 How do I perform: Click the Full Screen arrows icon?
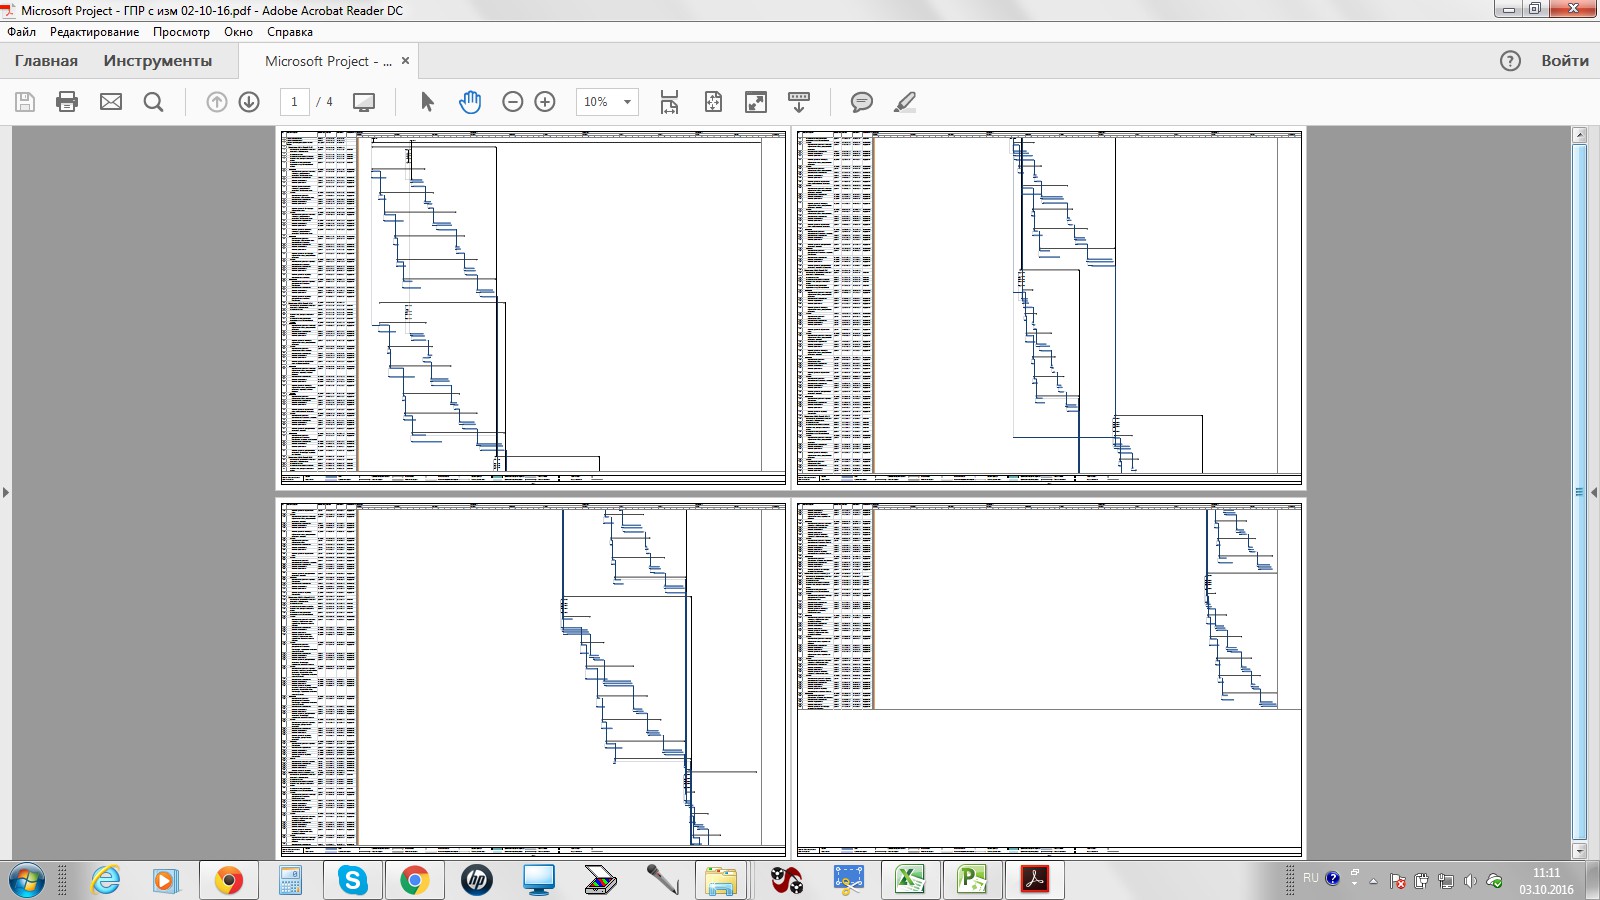point(756,102)
